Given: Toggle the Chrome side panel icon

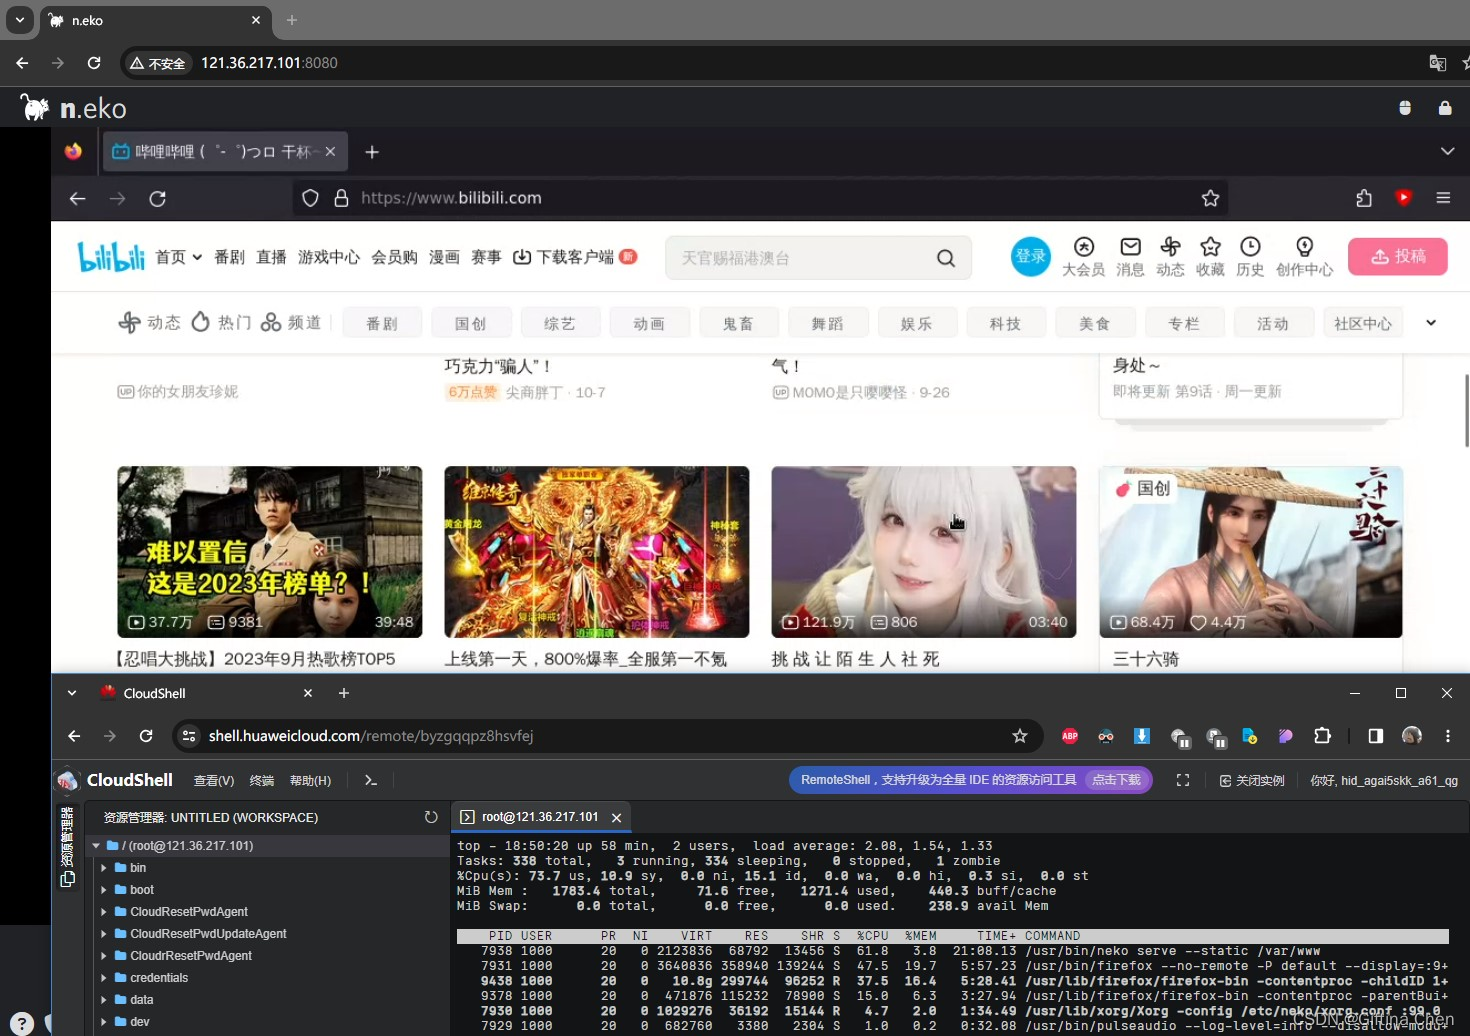Looking at the screenshot, I should (x=1376, y=736).
